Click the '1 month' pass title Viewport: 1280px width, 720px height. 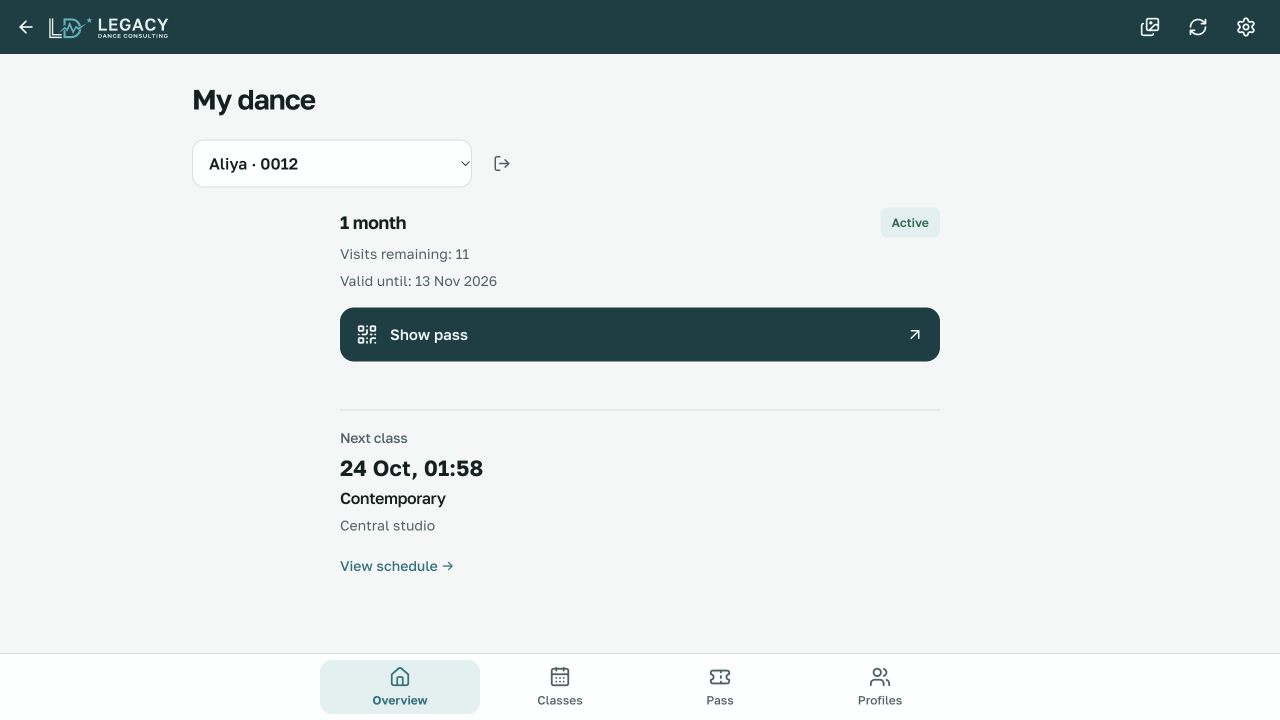373,223
